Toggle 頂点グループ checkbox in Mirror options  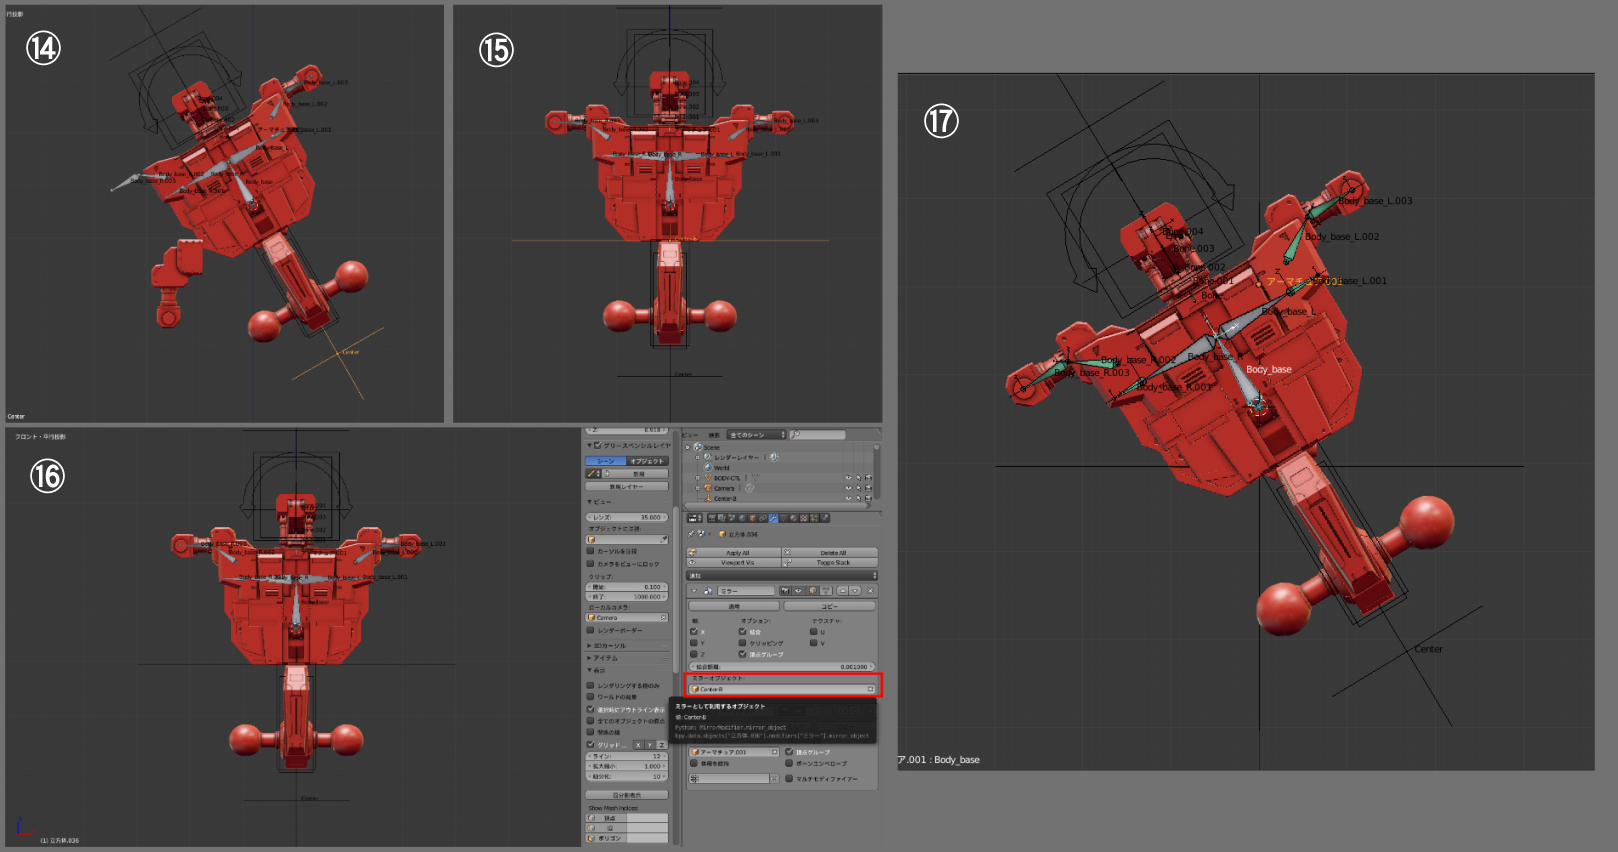pyautogui.click(x=742, y=654)
